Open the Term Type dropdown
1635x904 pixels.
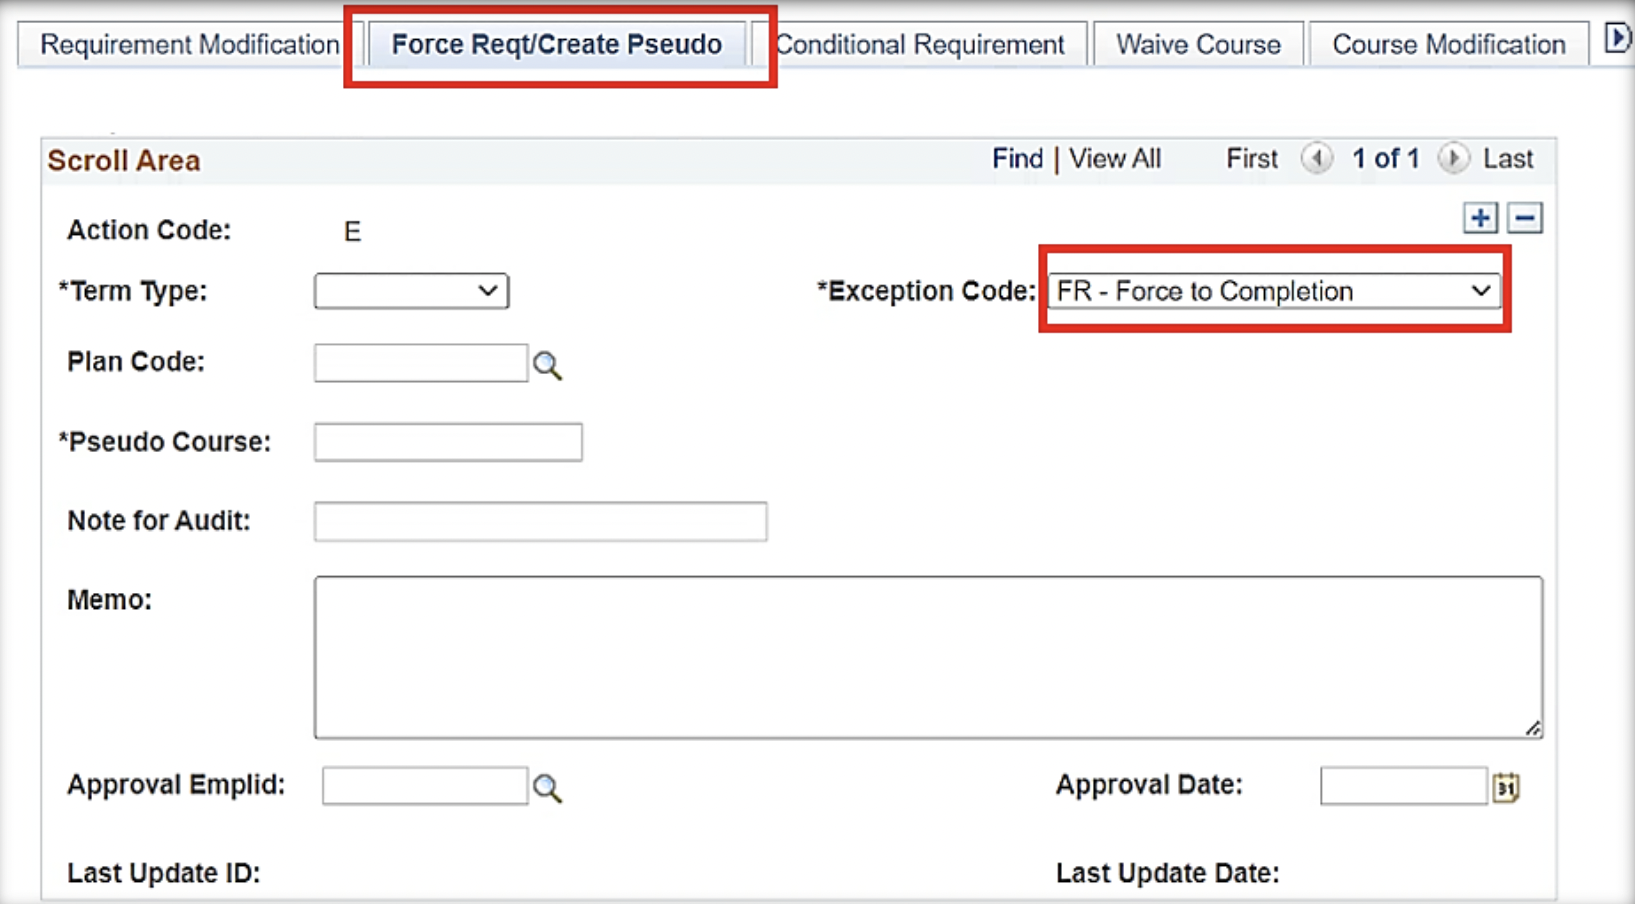click(x=411, y=291)
